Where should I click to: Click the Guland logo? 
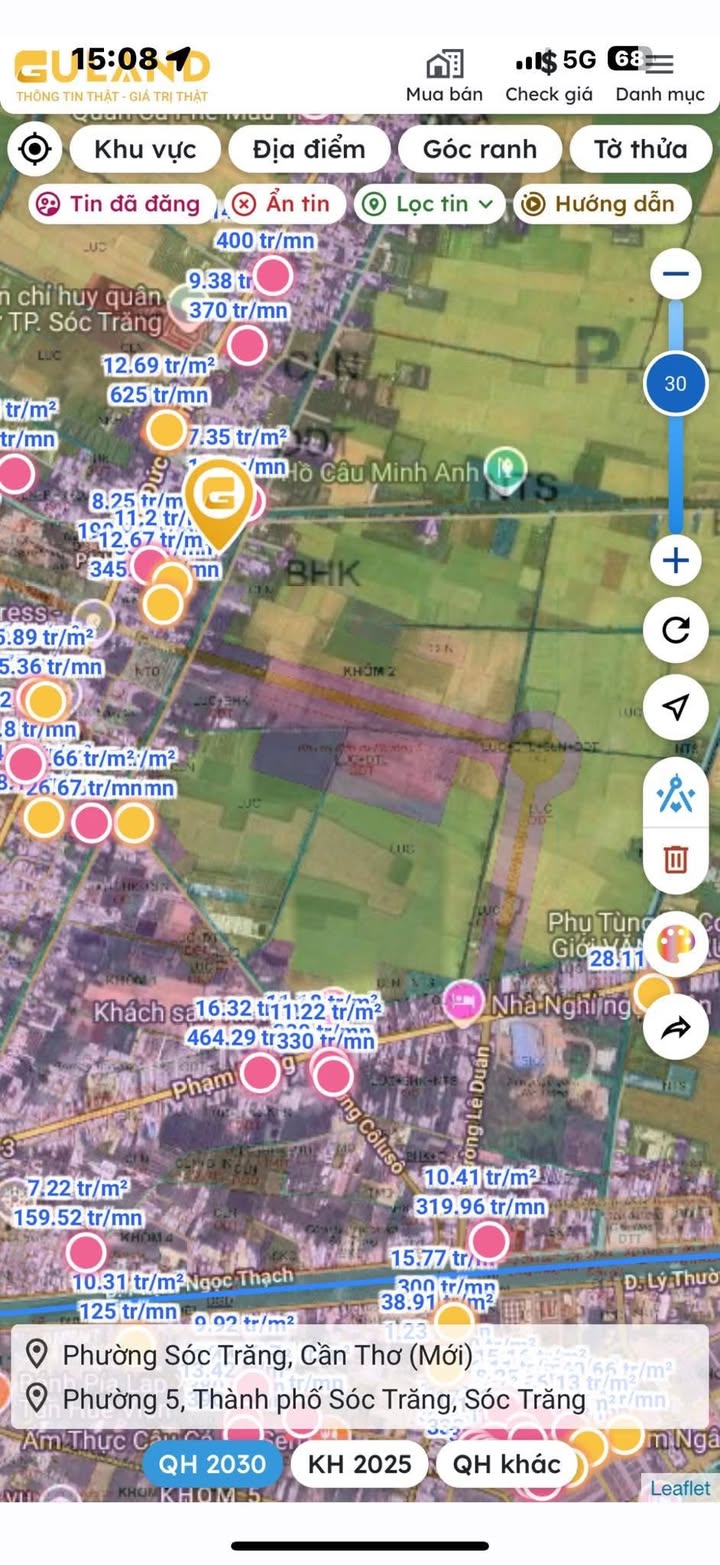coord(110,75)
